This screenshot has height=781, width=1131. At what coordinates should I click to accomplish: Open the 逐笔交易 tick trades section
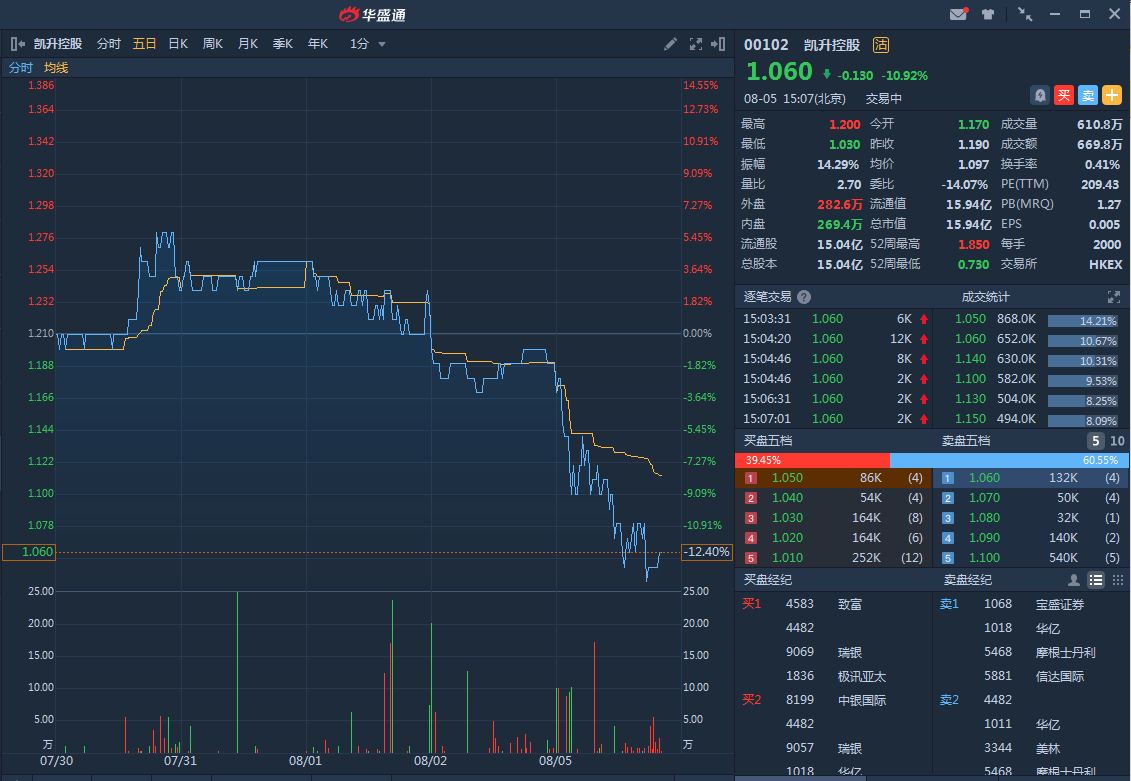[767, 296]
